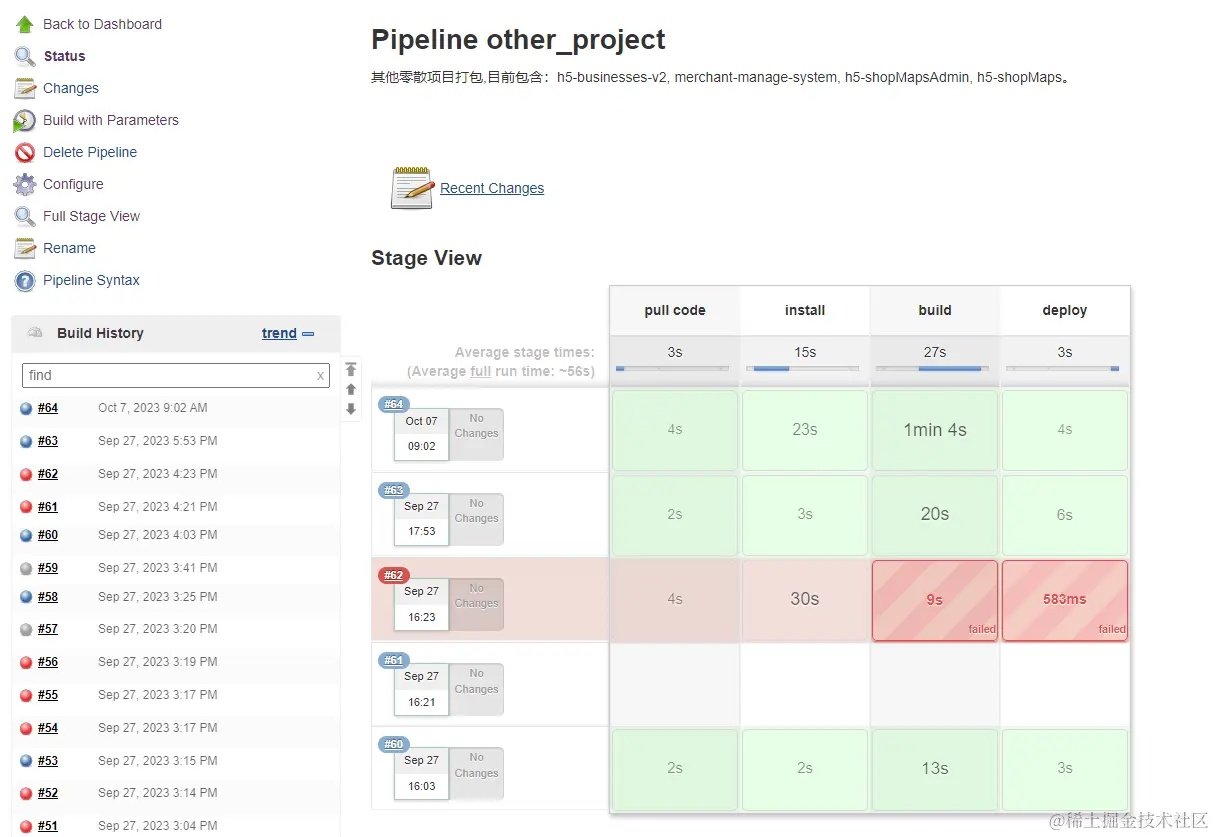Collapse the Build History trend toggle

[x=308, y=334]
